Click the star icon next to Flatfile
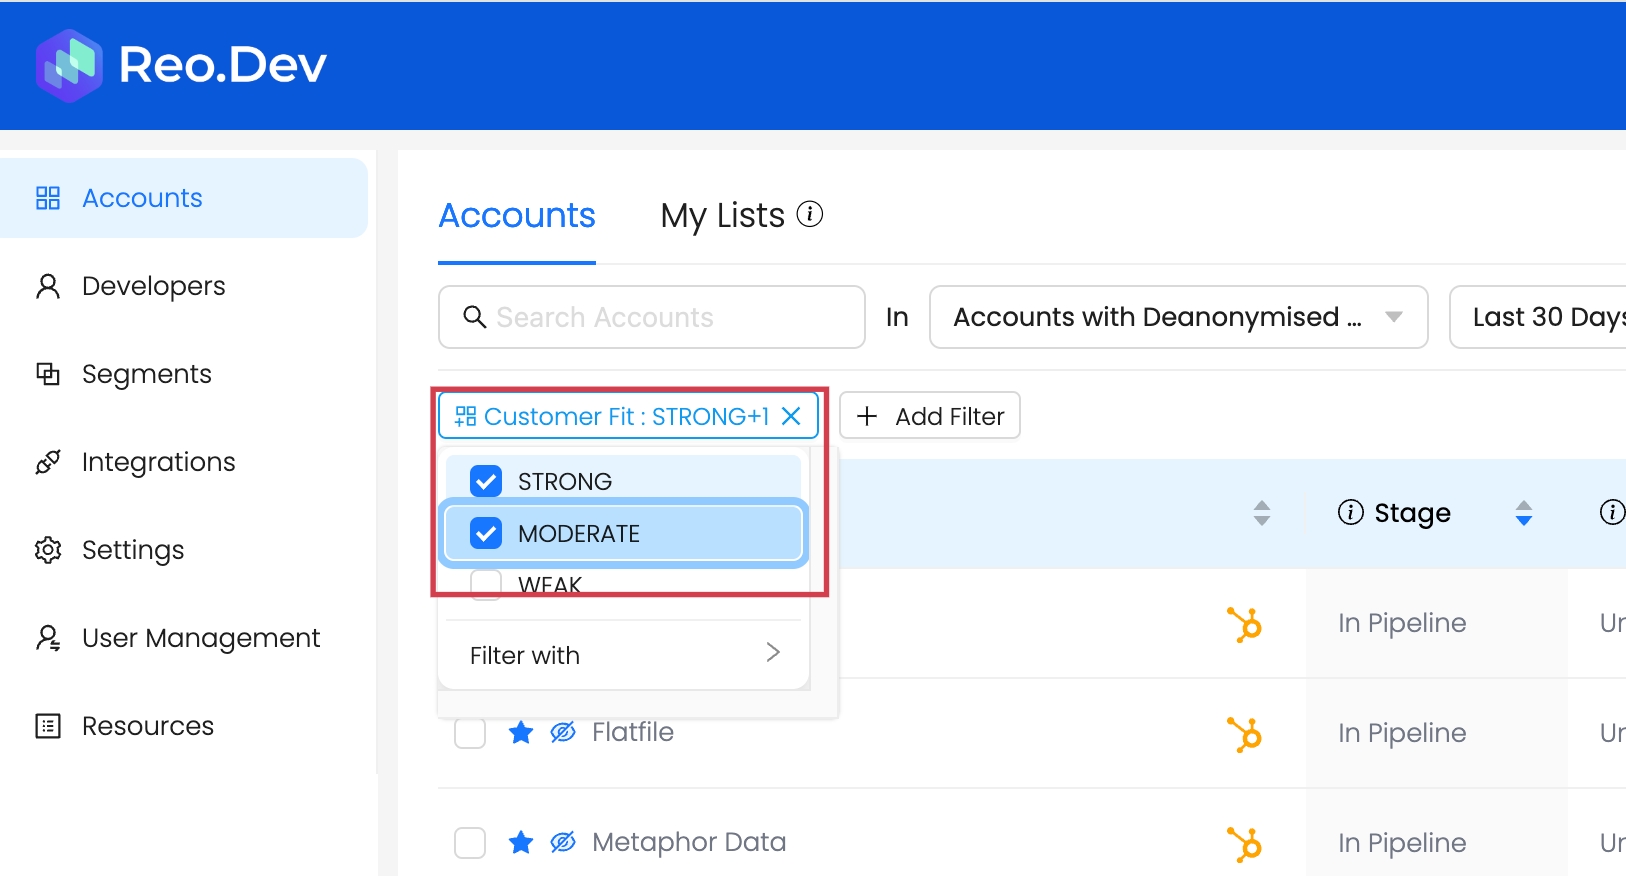This screenshot has width=1626, height=876. pos(521,733)
